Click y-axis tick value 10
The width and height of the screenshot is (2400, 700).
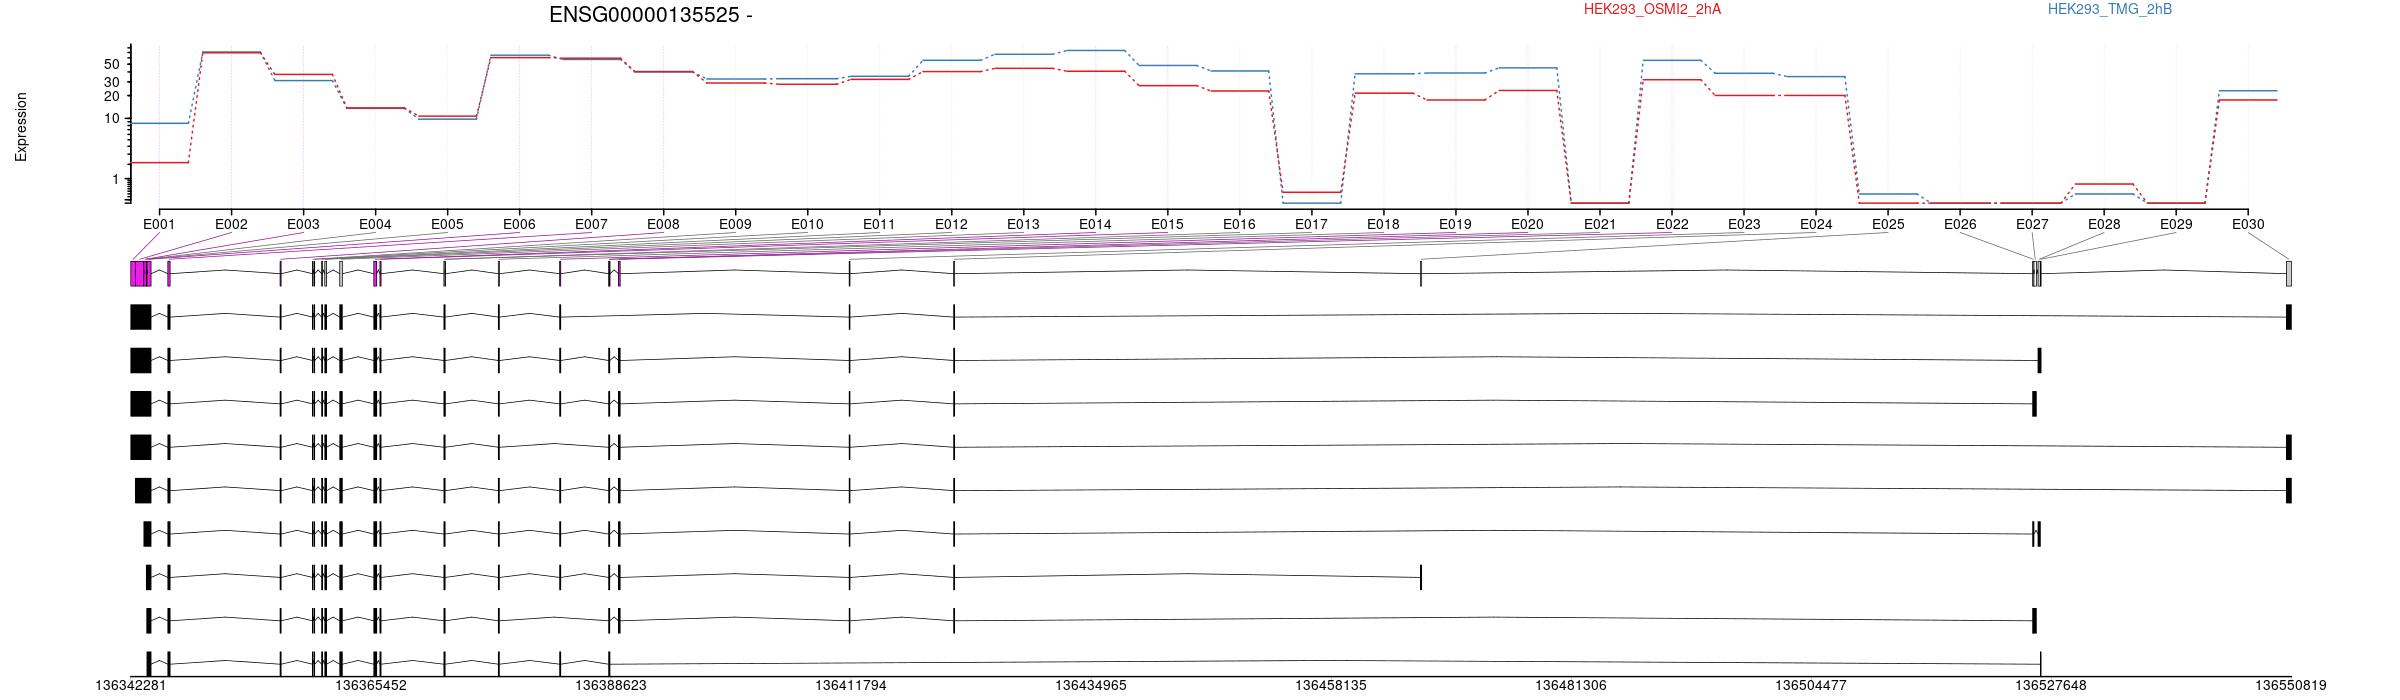coord(113,119)
